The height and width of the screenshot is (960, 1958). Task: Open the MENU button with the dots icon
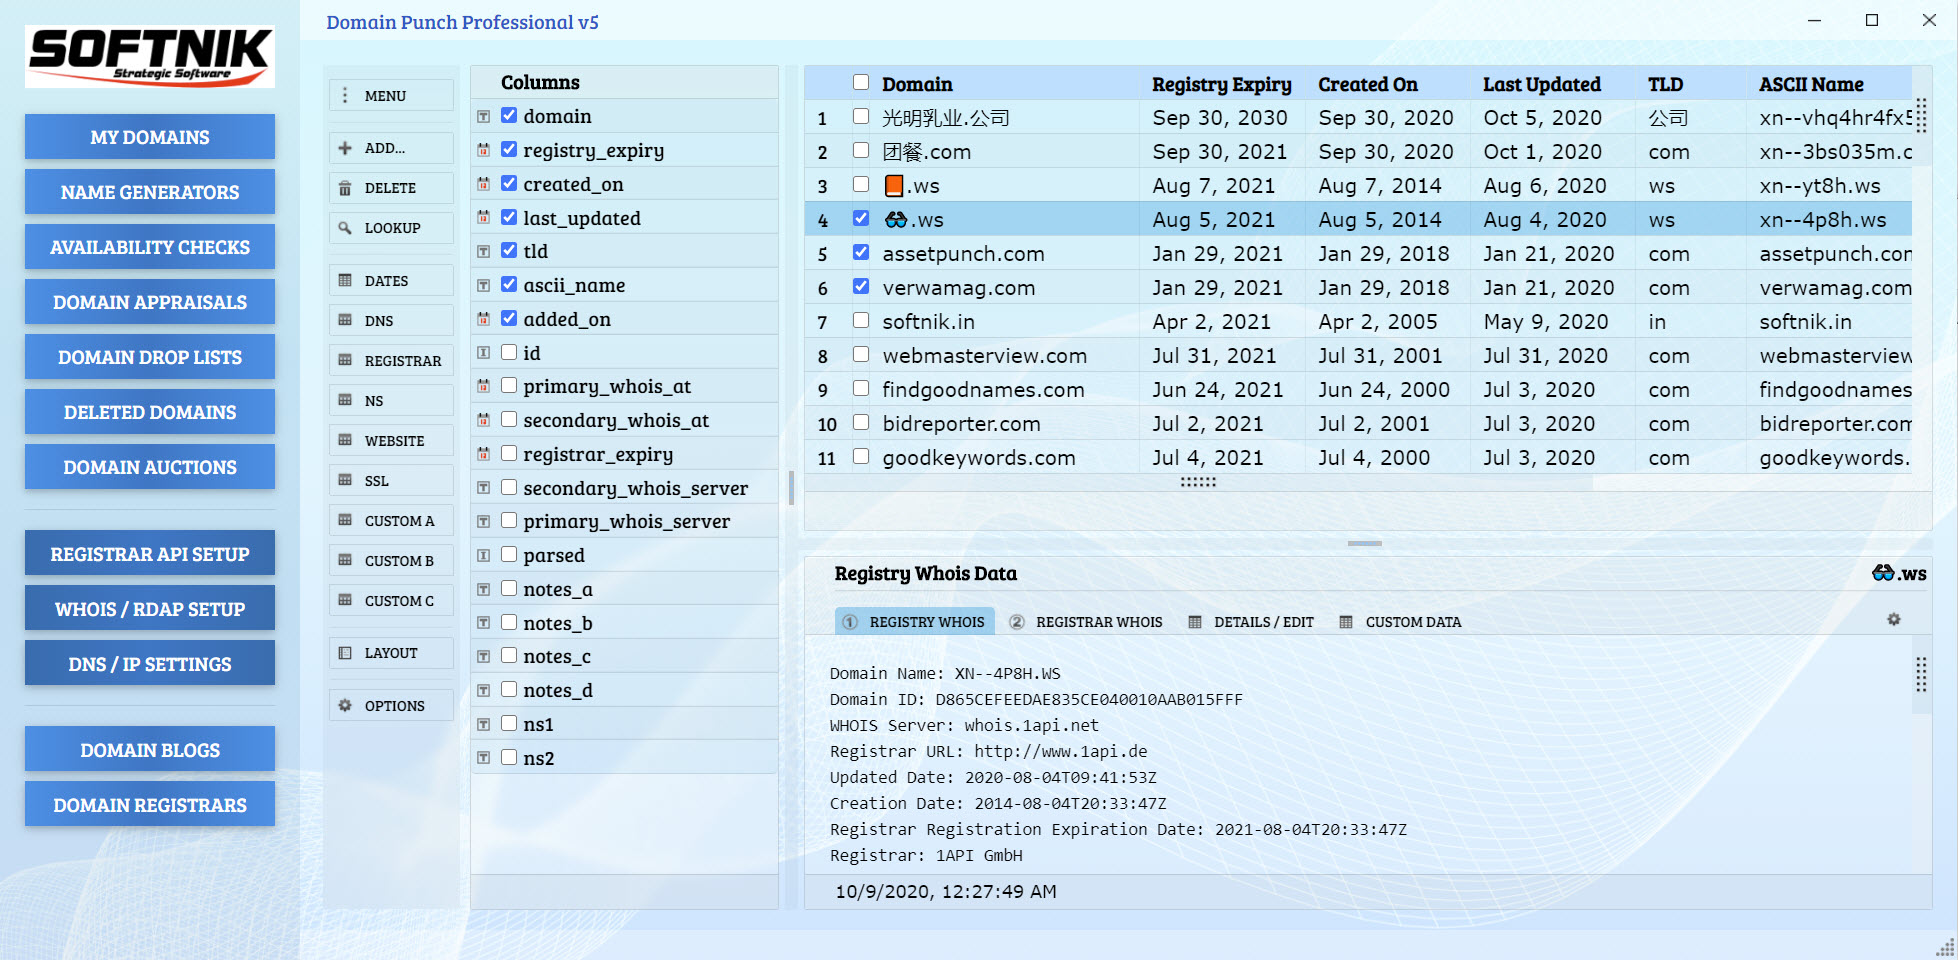tap(390, 96)
